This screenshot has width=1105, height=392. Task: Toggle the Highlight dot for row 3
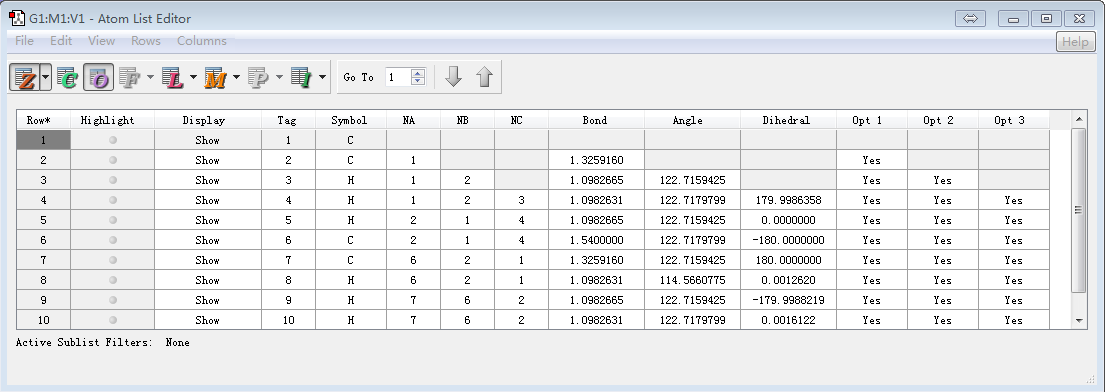coord(113,180)
